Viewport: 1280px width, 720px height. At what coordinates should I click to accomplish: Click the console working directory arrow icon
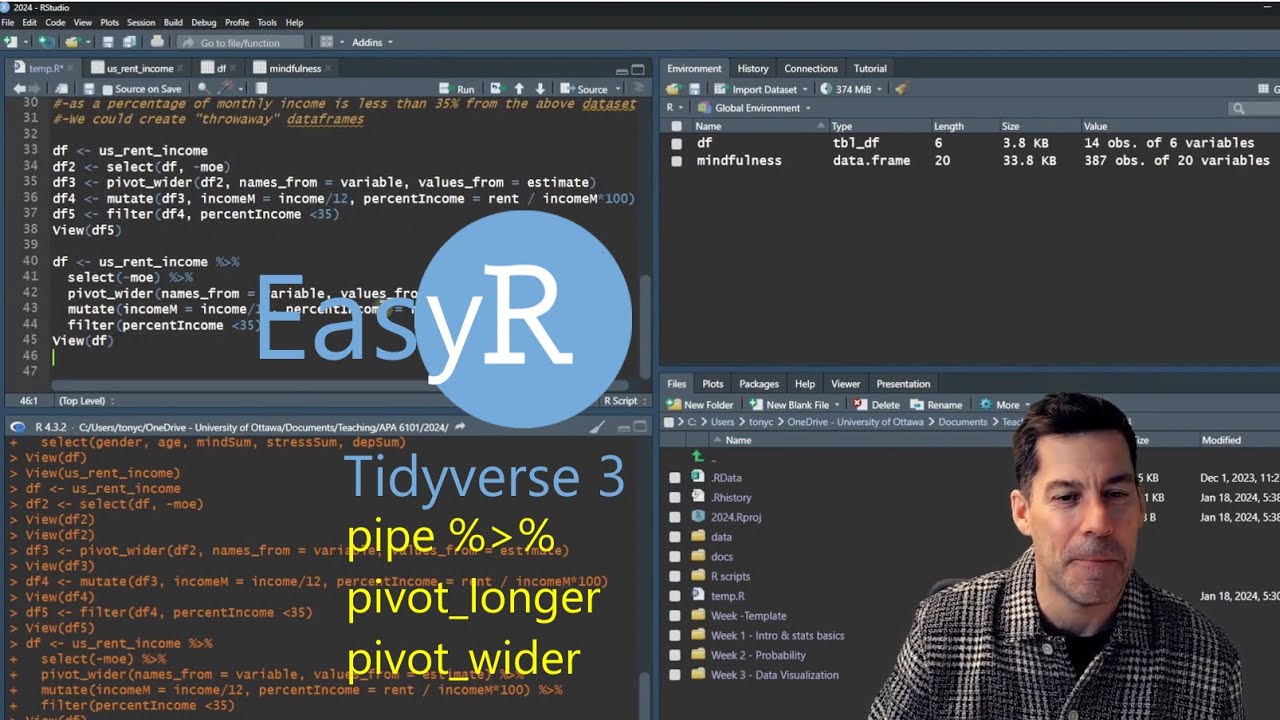(x=460, y=427)
